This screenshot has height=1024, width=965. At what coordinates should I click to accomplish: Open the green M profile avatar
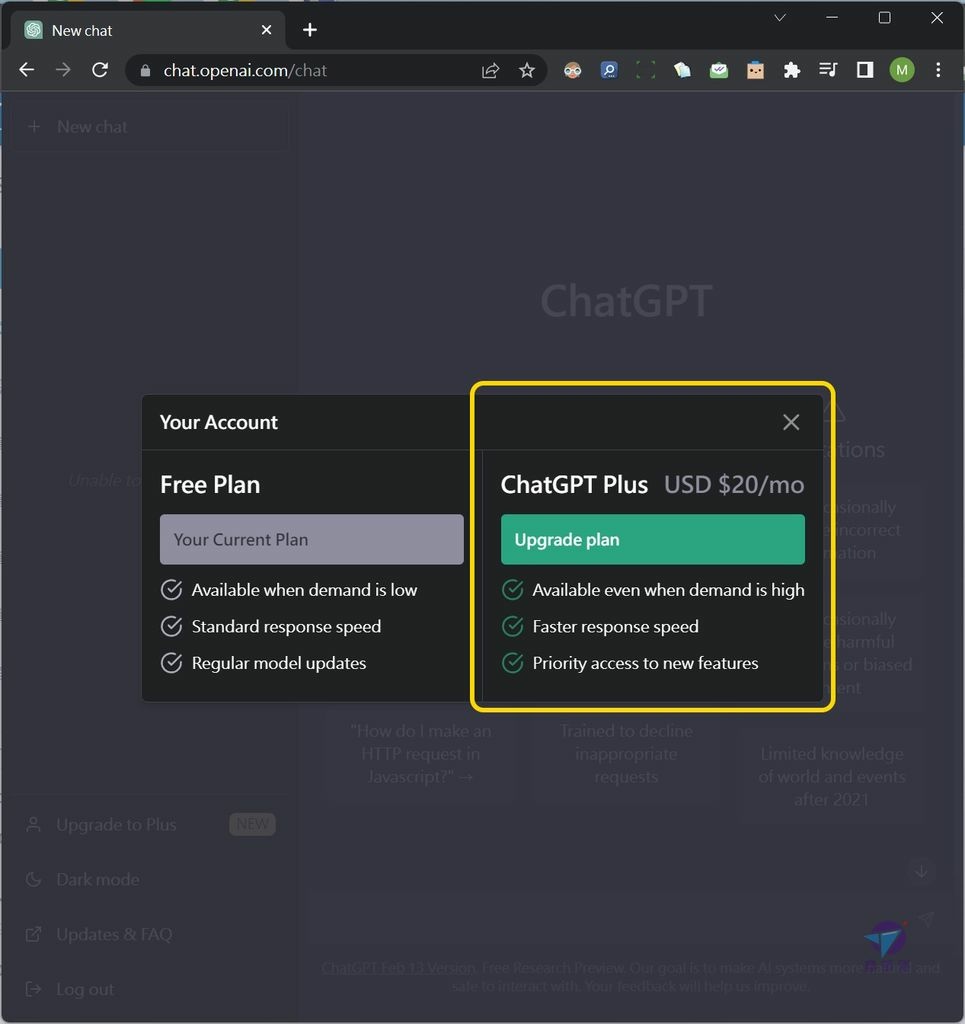[x=902, y=70]
